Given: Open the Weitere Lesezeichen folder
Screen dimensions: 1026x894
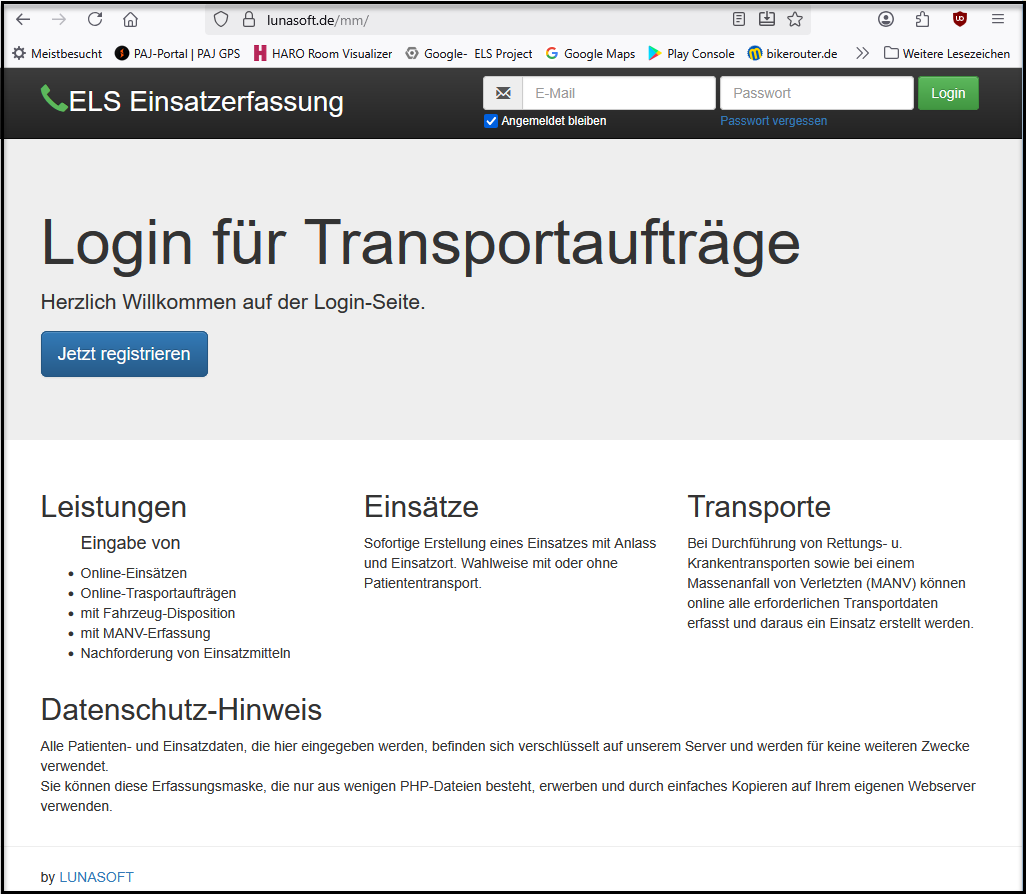Looking at the screenshot, I should (x=946, y=53).
